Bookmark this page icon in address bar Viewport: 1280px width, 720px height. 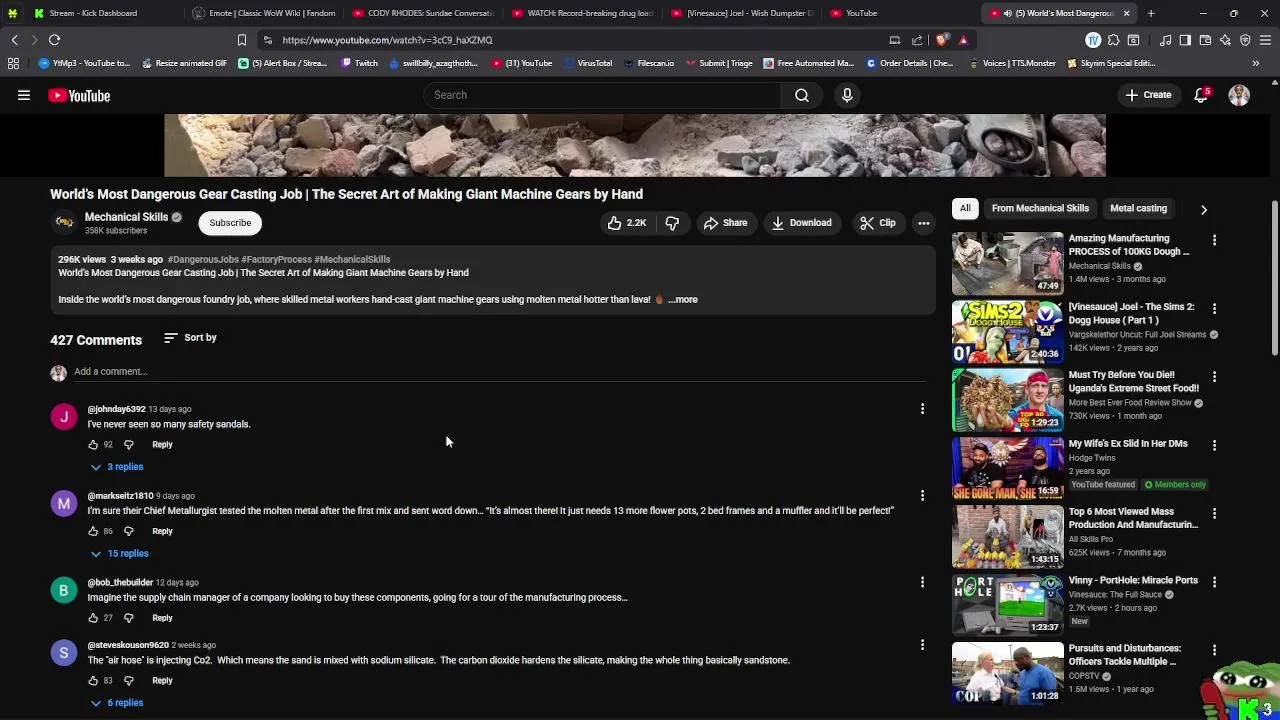point(241,40)
